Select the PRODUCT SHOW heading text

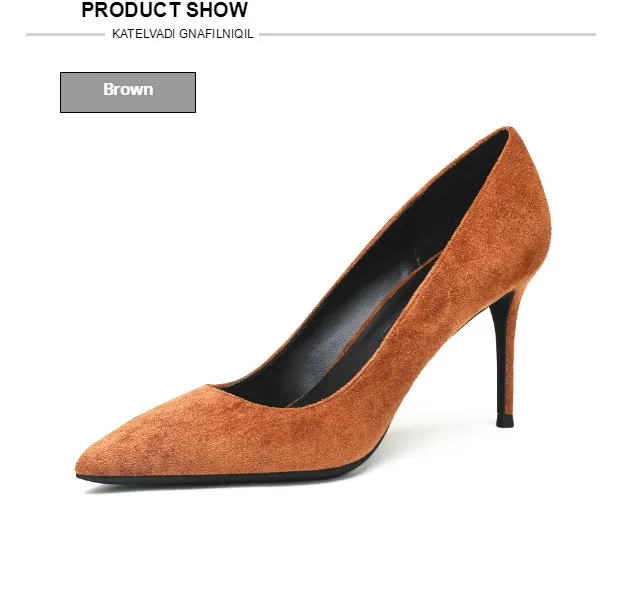point(164,10)
